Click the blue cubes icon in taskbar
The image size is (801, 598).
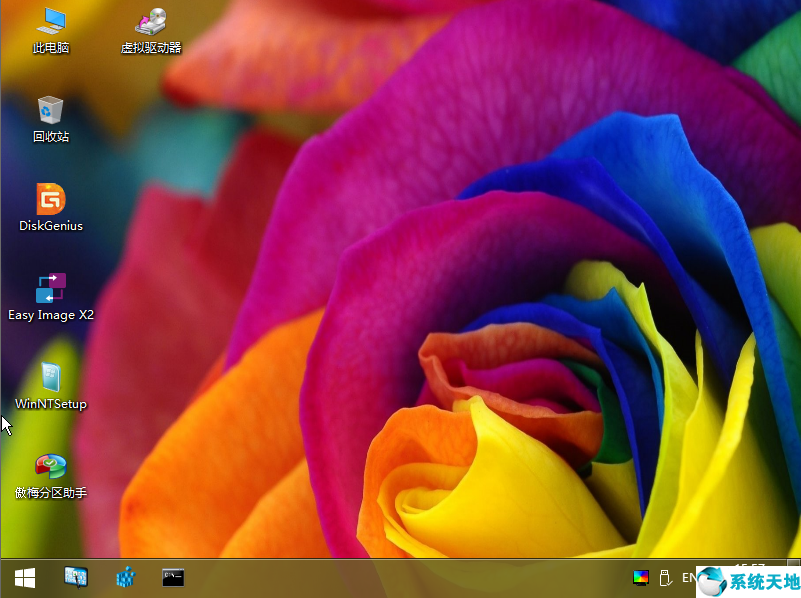coord(125,577)
